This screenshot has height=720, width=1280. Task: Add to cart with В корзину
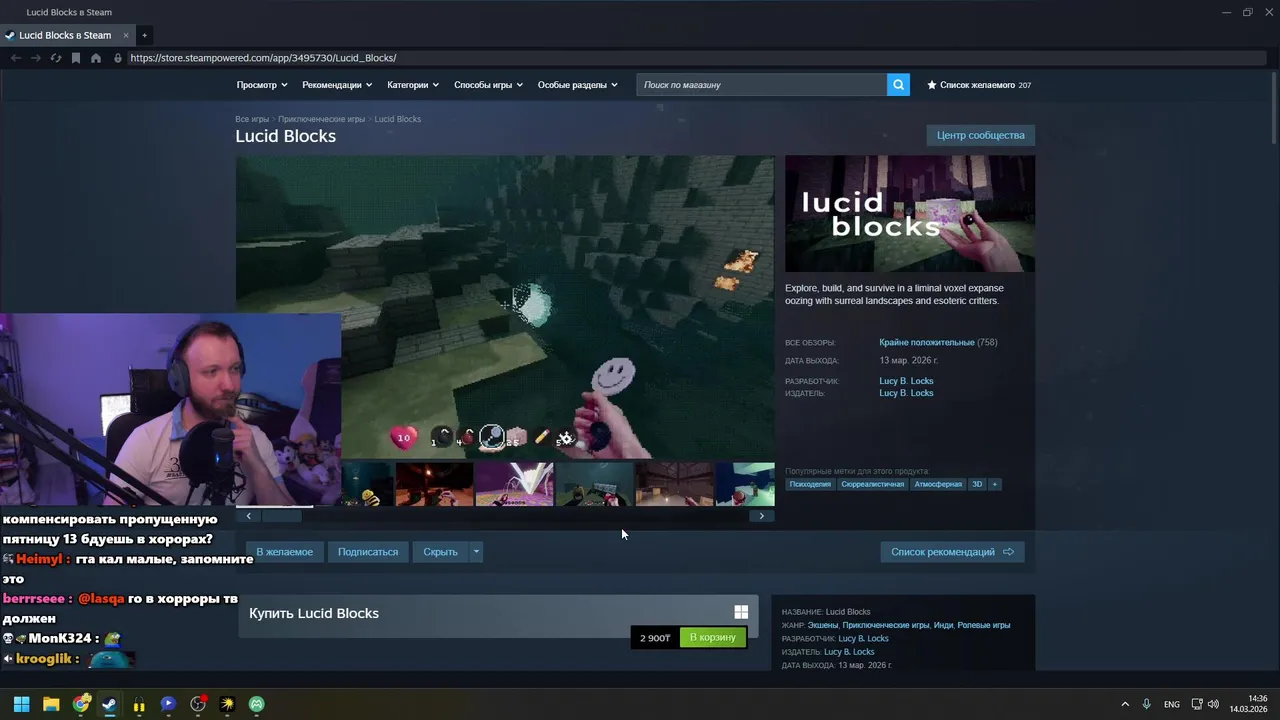[713, 637]
